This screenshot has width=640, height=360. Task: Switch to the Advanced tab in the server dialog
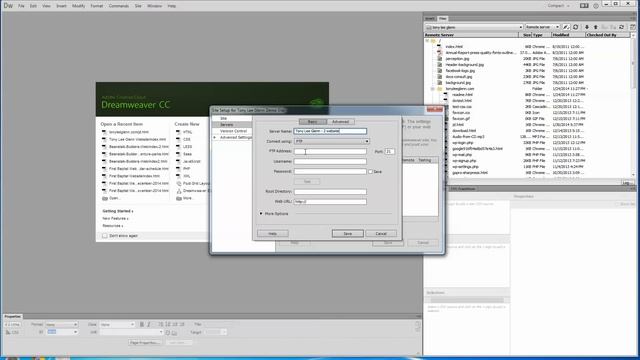340,122
